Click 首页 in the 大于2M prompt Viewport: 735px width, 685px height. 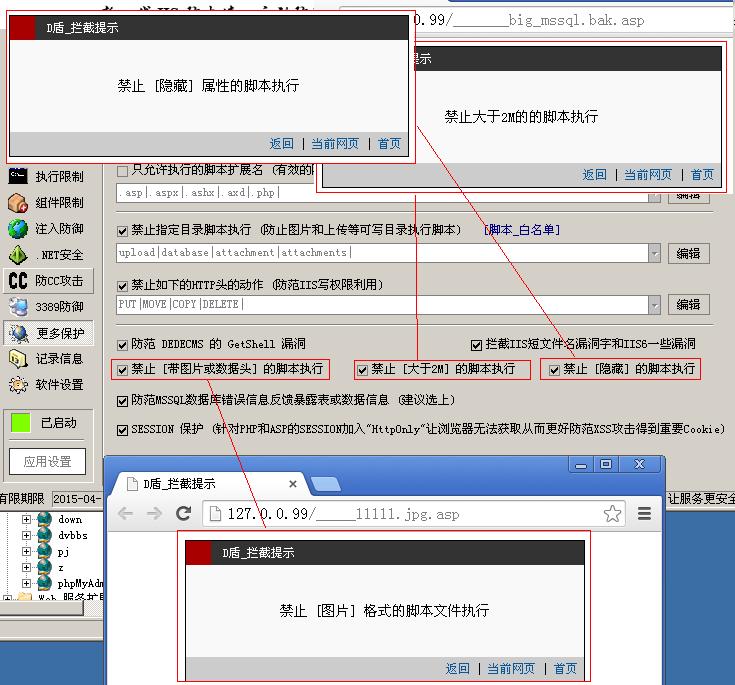(702, 175)
